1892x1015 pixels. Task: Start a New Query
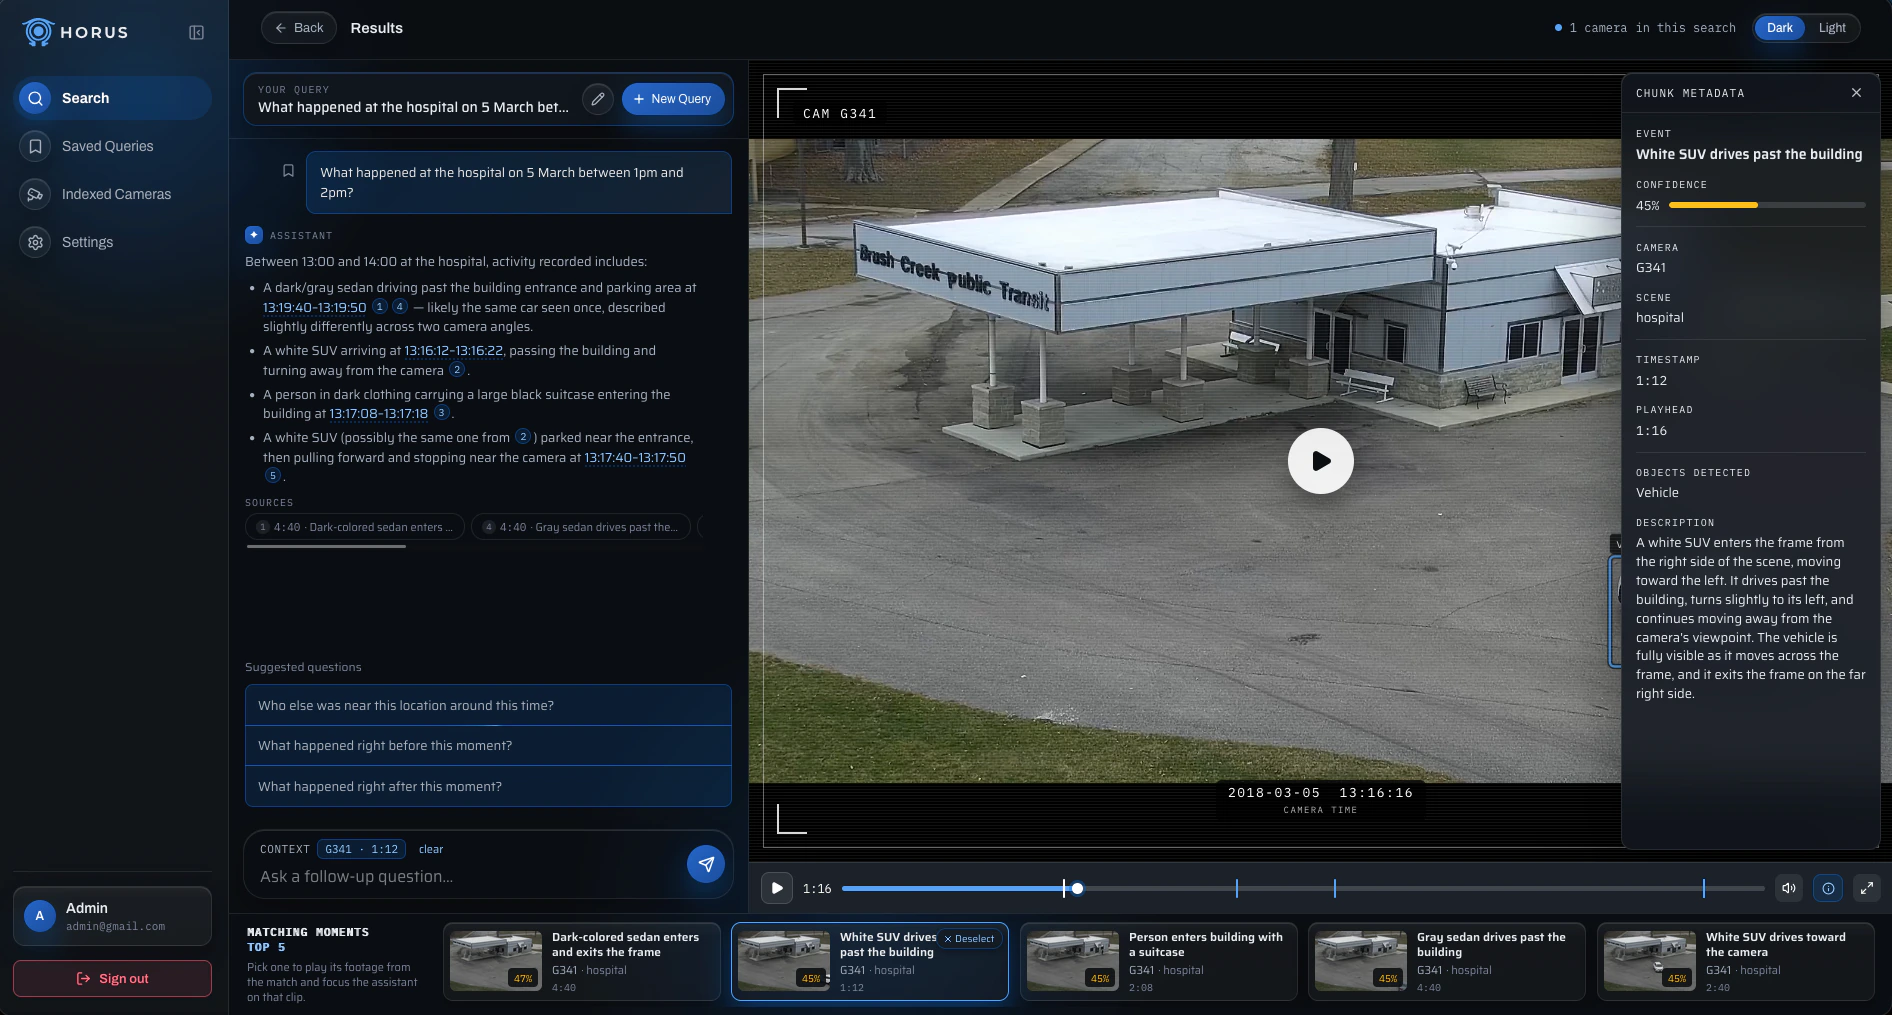[x=673, y=99]
